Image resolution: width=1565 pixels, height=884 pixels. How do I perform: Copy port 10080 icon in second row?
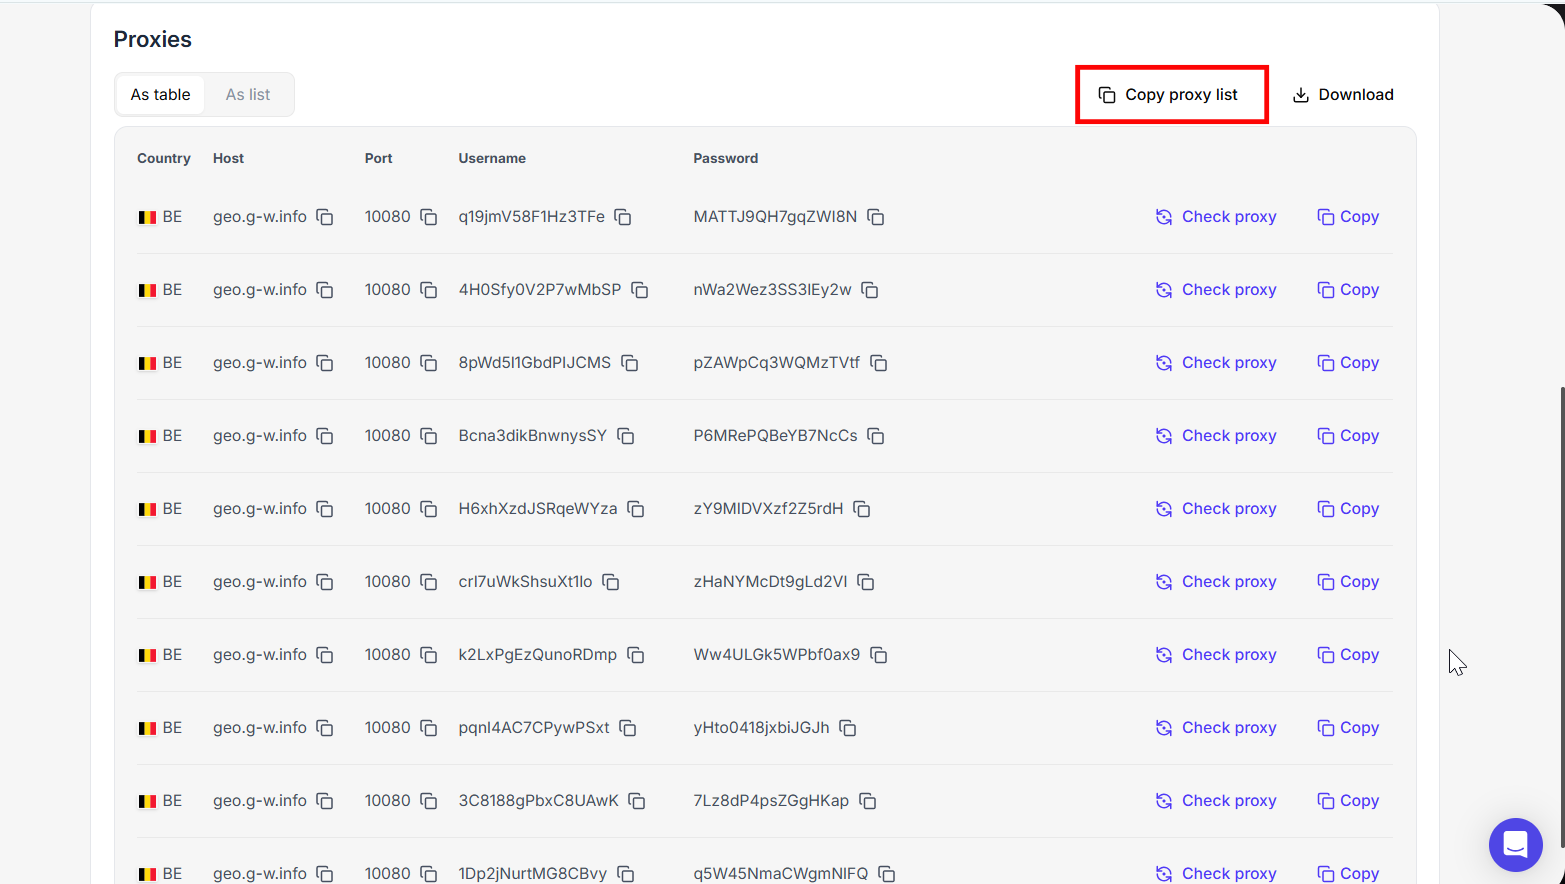pyautogui.click(x=429, y=290)
